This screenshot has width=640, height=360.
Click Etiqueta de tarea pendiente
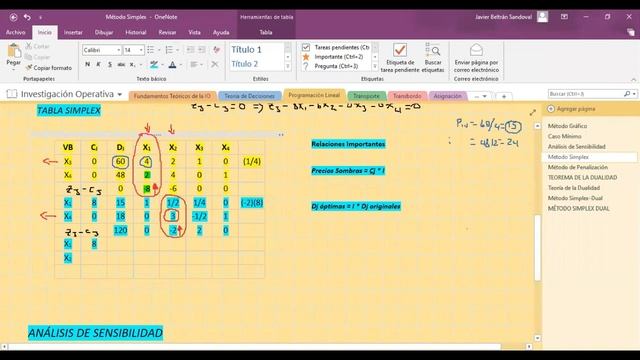[400, 58]
